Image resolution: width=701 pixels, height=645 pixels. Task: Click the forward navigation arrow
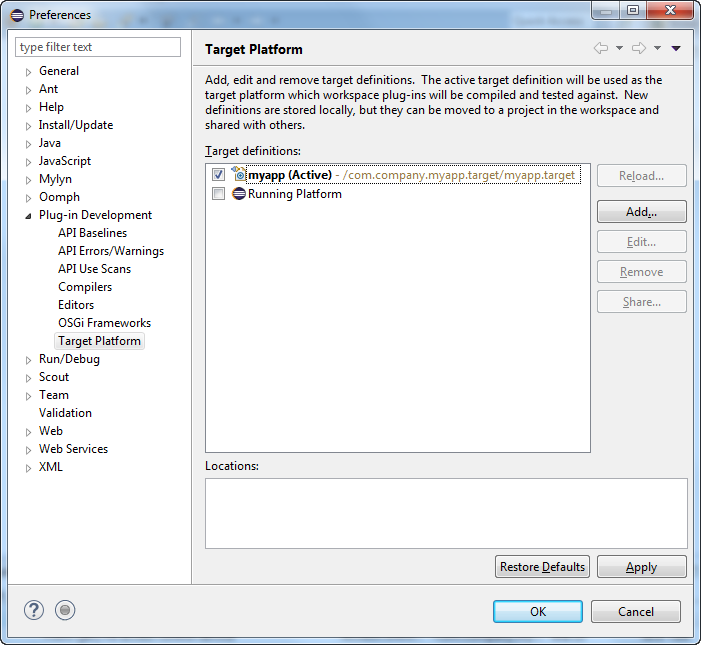(x=639, y=48)
